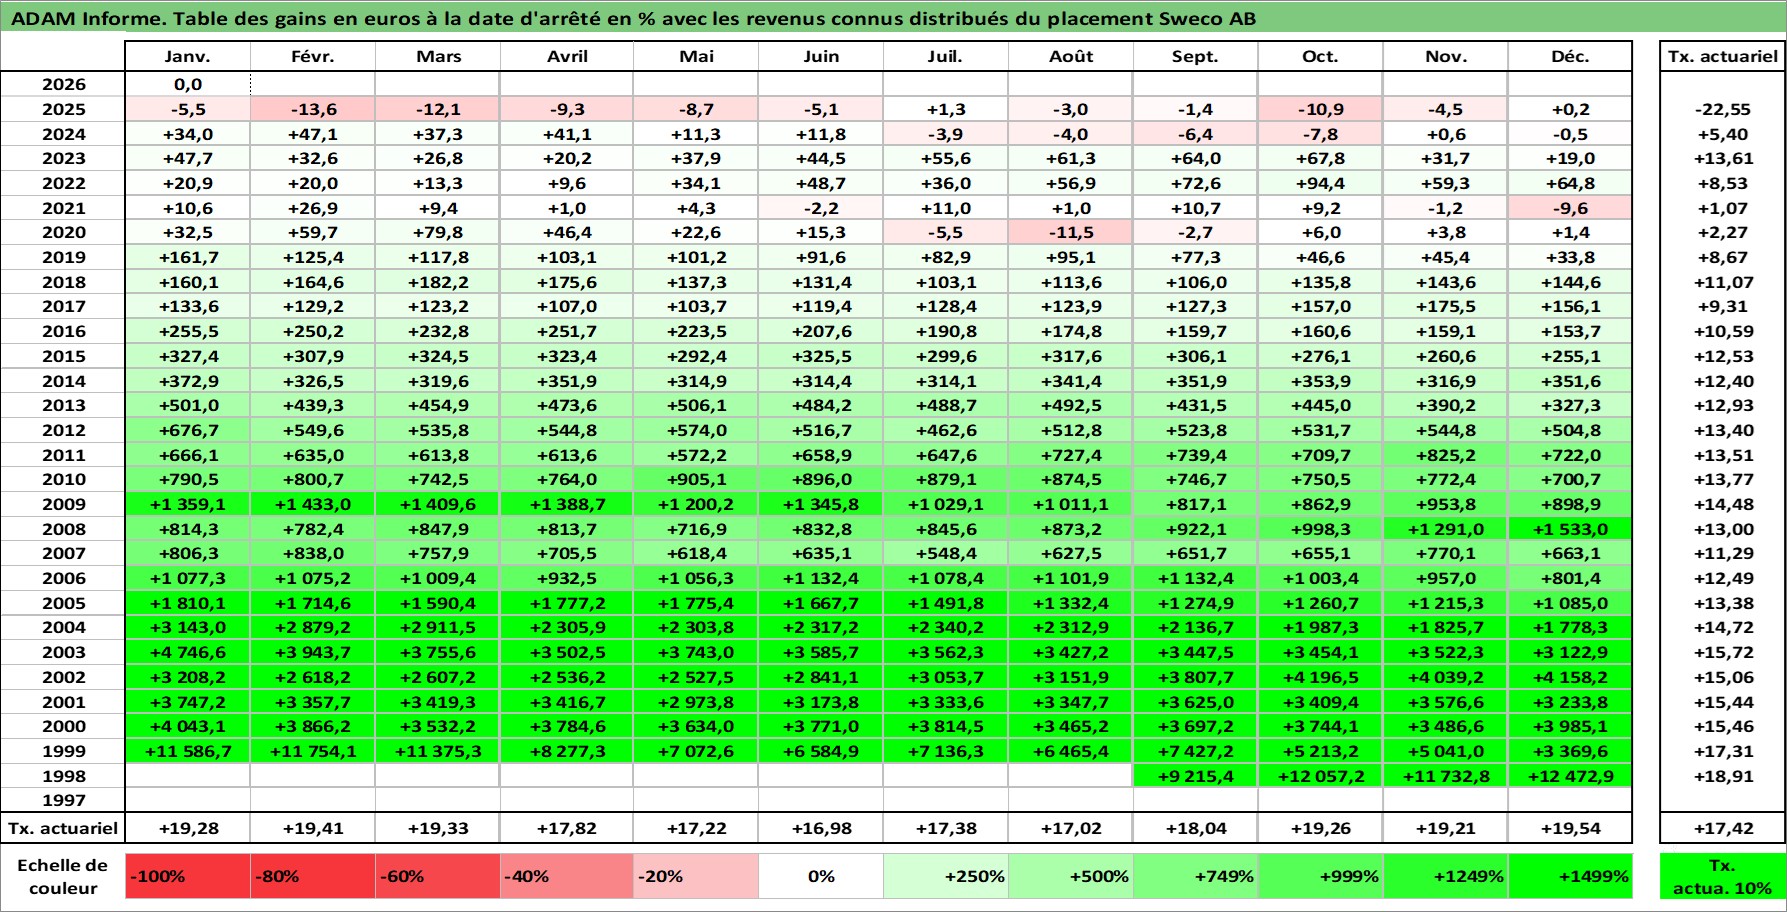The image size is (1787, 912).
Task: Select the 2009 row label
Action: (63, 504)
